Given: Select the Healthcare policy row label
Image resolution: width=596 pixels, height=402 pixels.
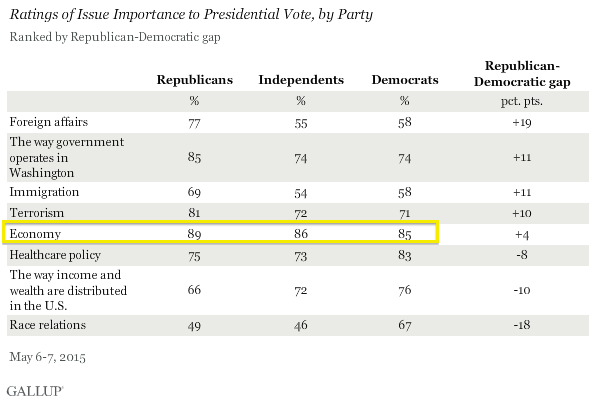Looking at the screenshot, I should tap(55, 255).
